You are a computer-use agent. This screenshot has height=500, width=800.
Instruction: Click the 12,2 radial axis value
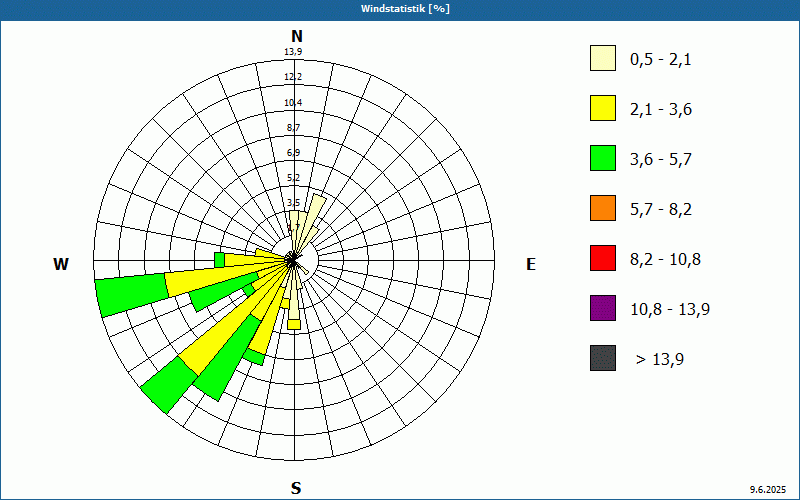[293, 77]
